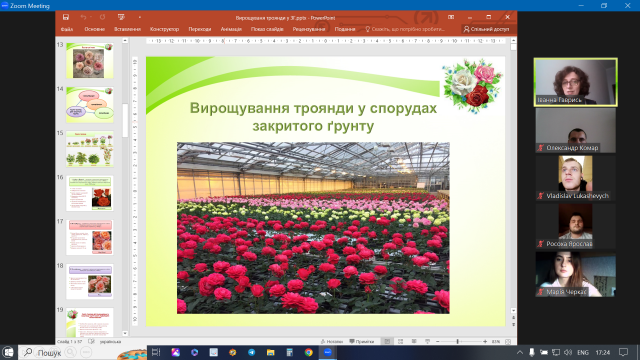Select Іванна Гаврись video tile
The height and width of the screenshot is (360, 640).
[x=576, y=82]
